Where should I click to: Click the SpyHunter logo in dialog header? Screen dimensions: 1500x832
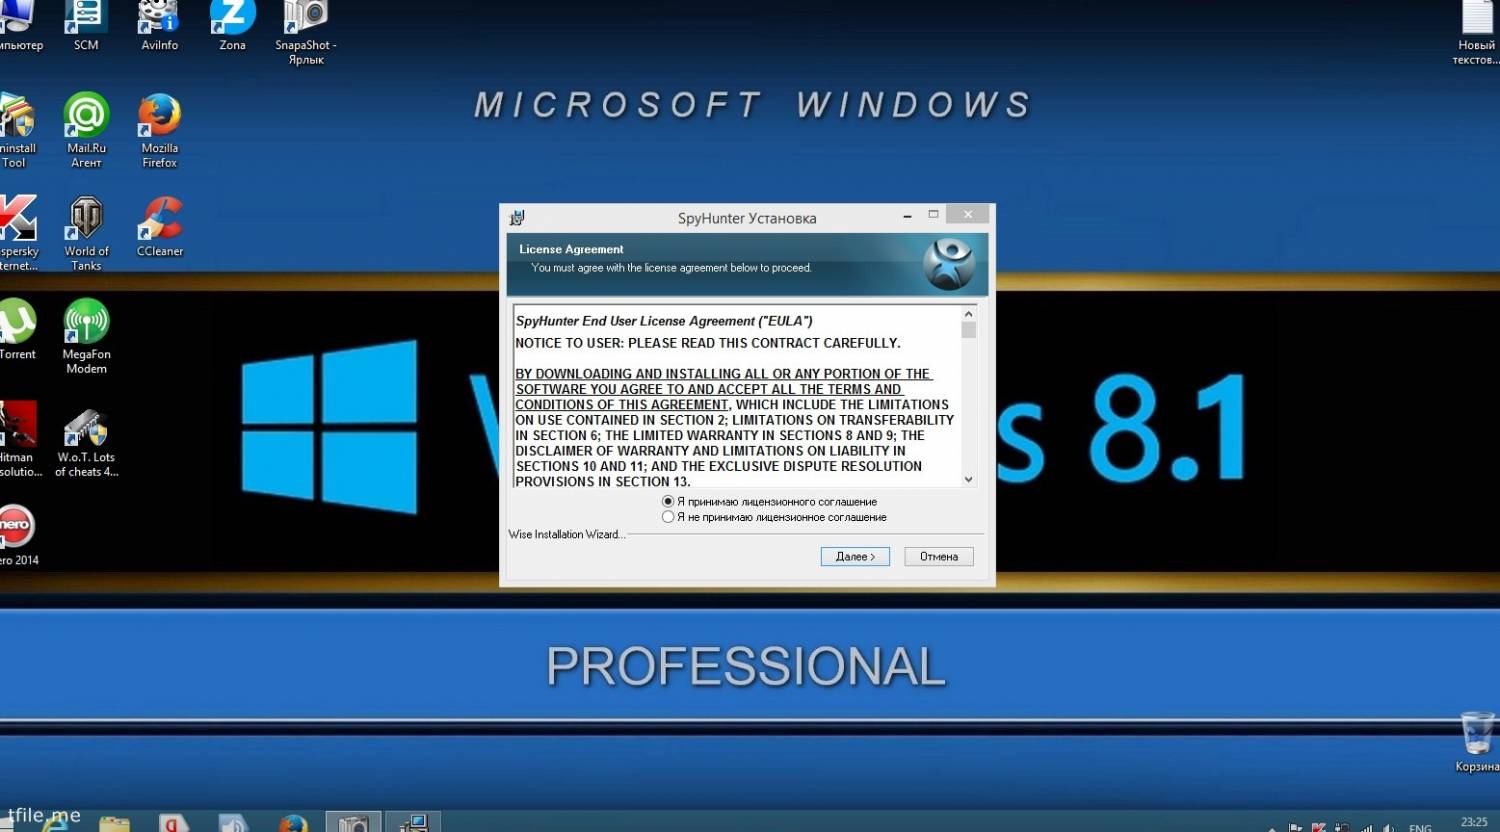tap(948, 264)
